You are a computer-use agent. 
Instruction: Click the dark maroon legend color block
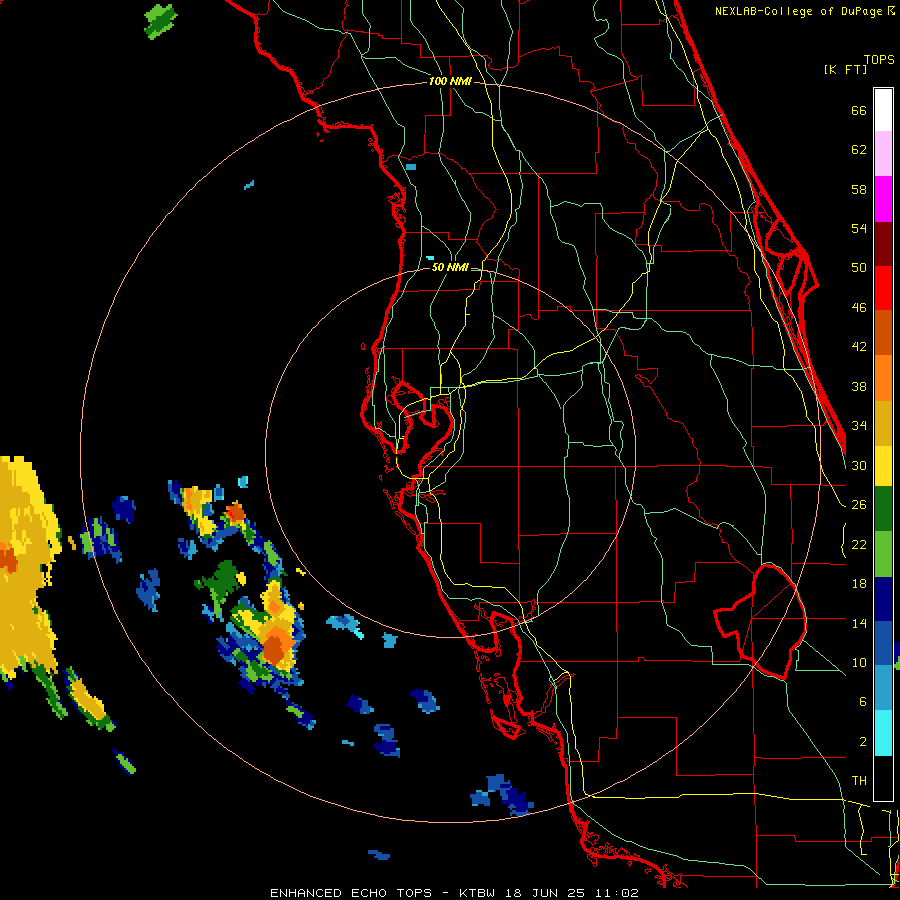point(883,244)
